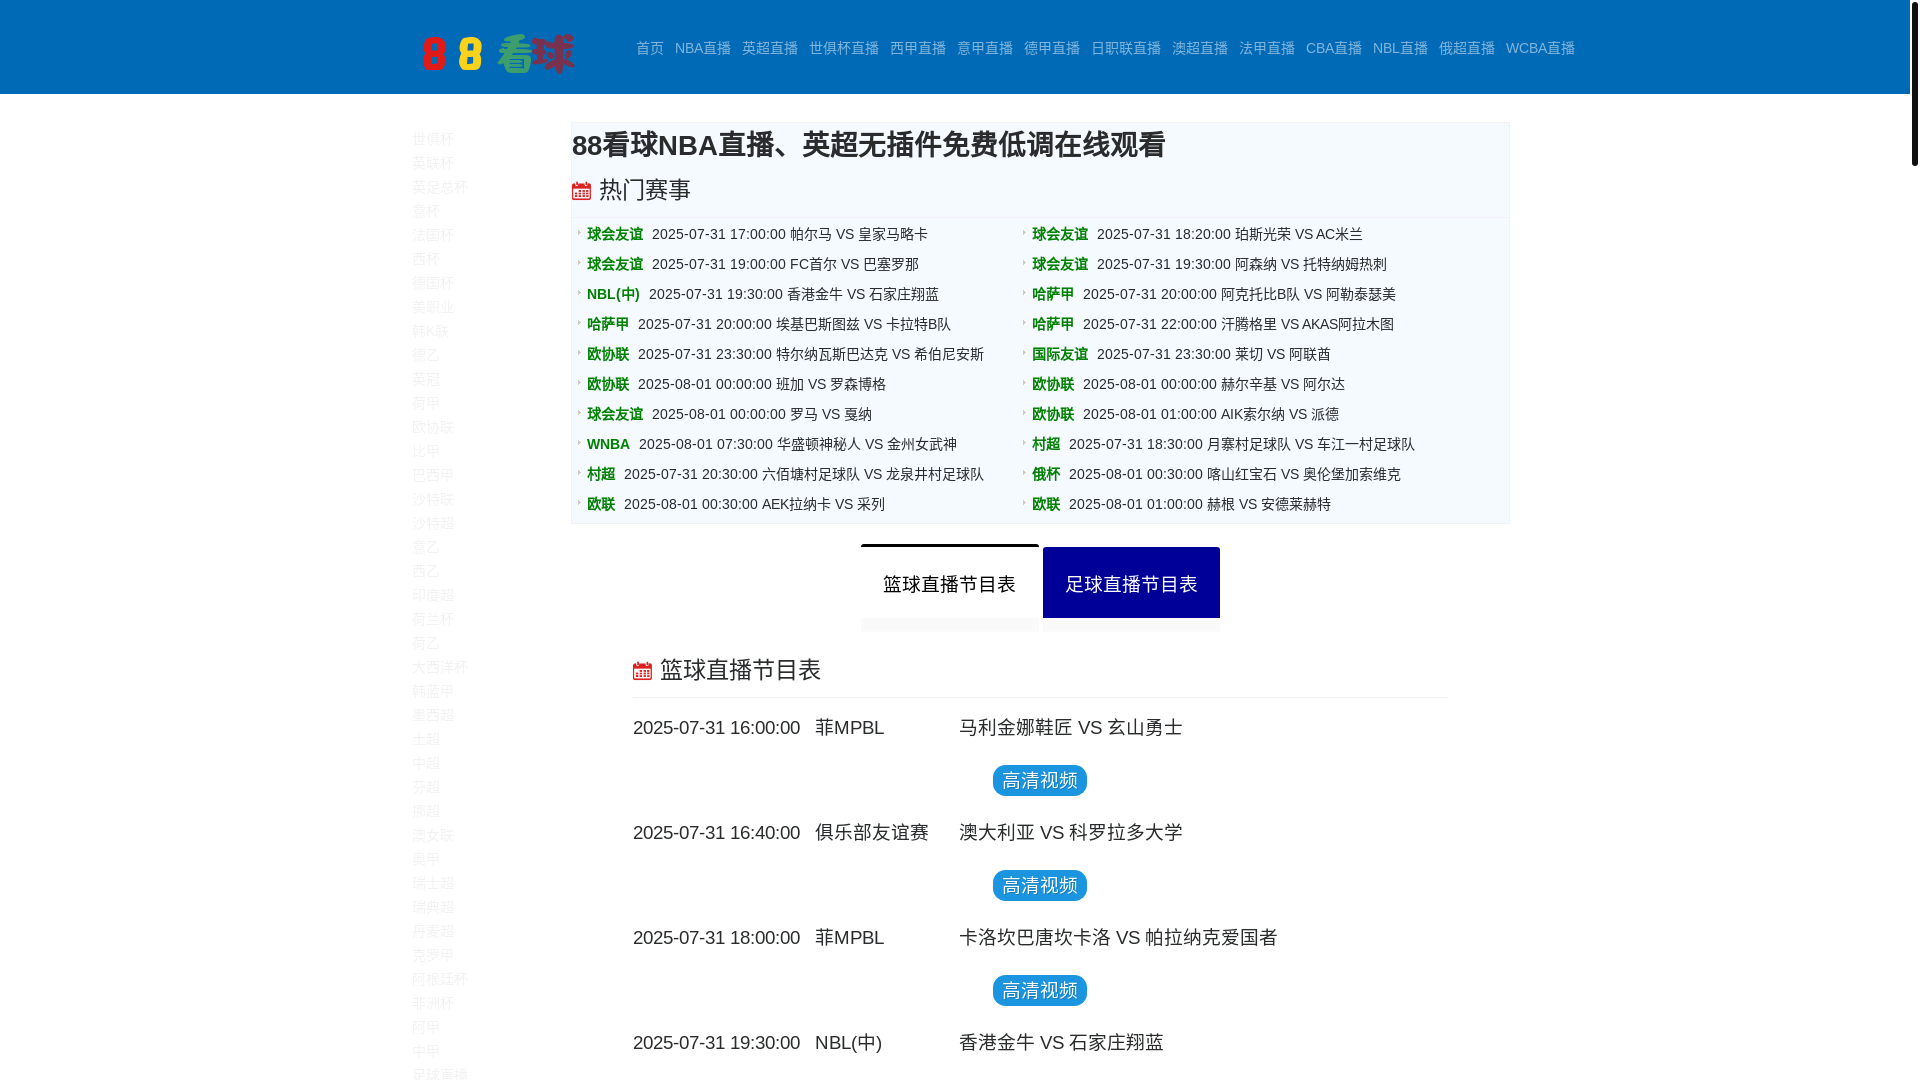Image resolution: width=1920 pixels, height=1080 pixels.
Task: Select 阿根廷杯 in the left sidebar
Action: click(440, 979)
